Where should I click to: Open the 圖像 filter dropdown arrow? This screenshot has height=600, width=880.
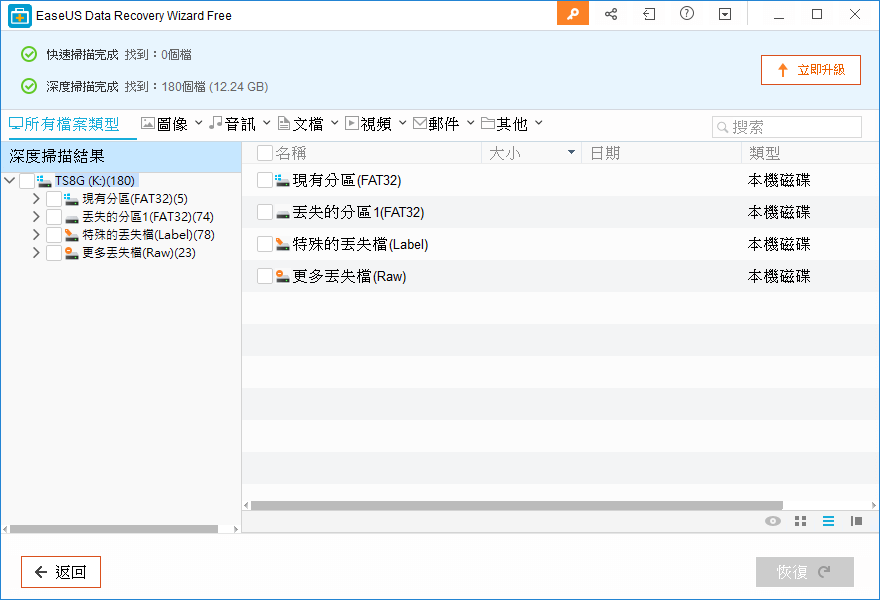[x=198, y=123]
